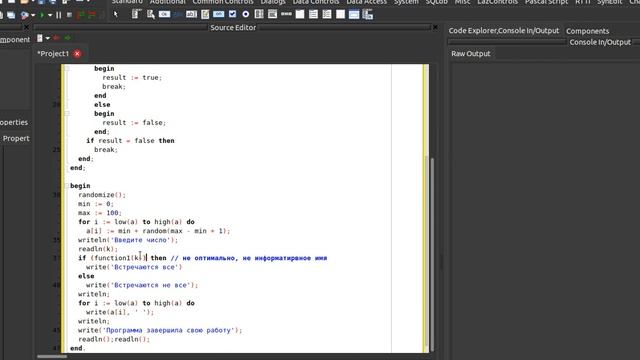Click the Step Over debug icon
Viewport: 640px width, 360px height.
point(92,15)
